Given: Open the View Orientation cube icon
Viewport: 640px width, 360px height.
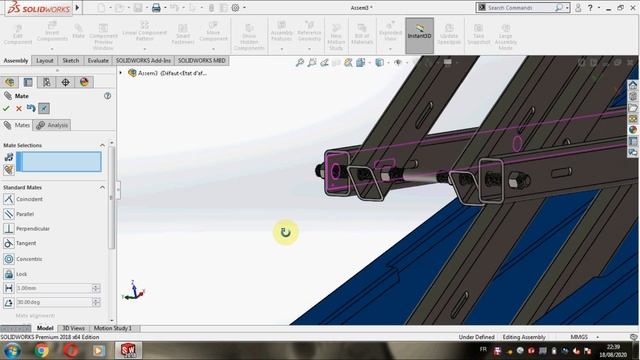Looking at the screenshot, I should (360, 62).
